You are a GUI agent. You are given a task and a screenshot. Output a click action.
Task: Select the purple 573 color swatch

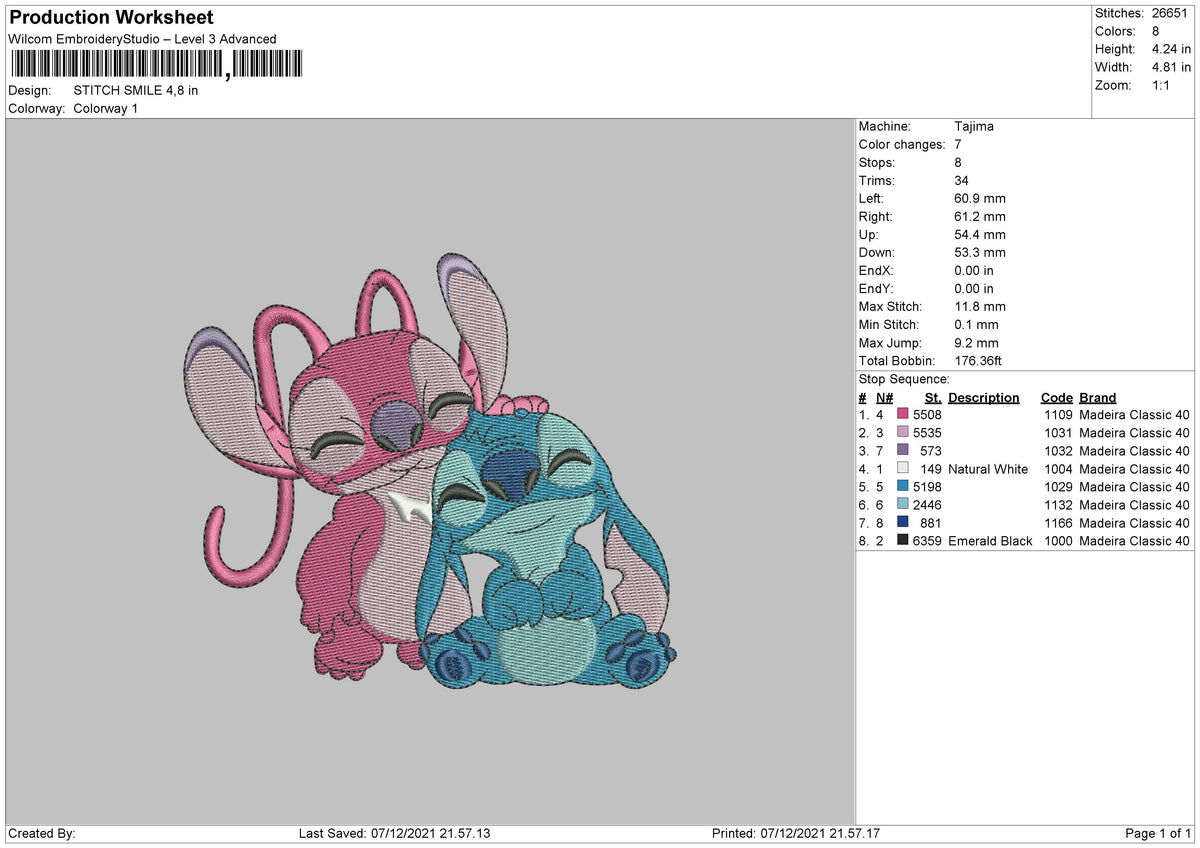coord(904,450)
